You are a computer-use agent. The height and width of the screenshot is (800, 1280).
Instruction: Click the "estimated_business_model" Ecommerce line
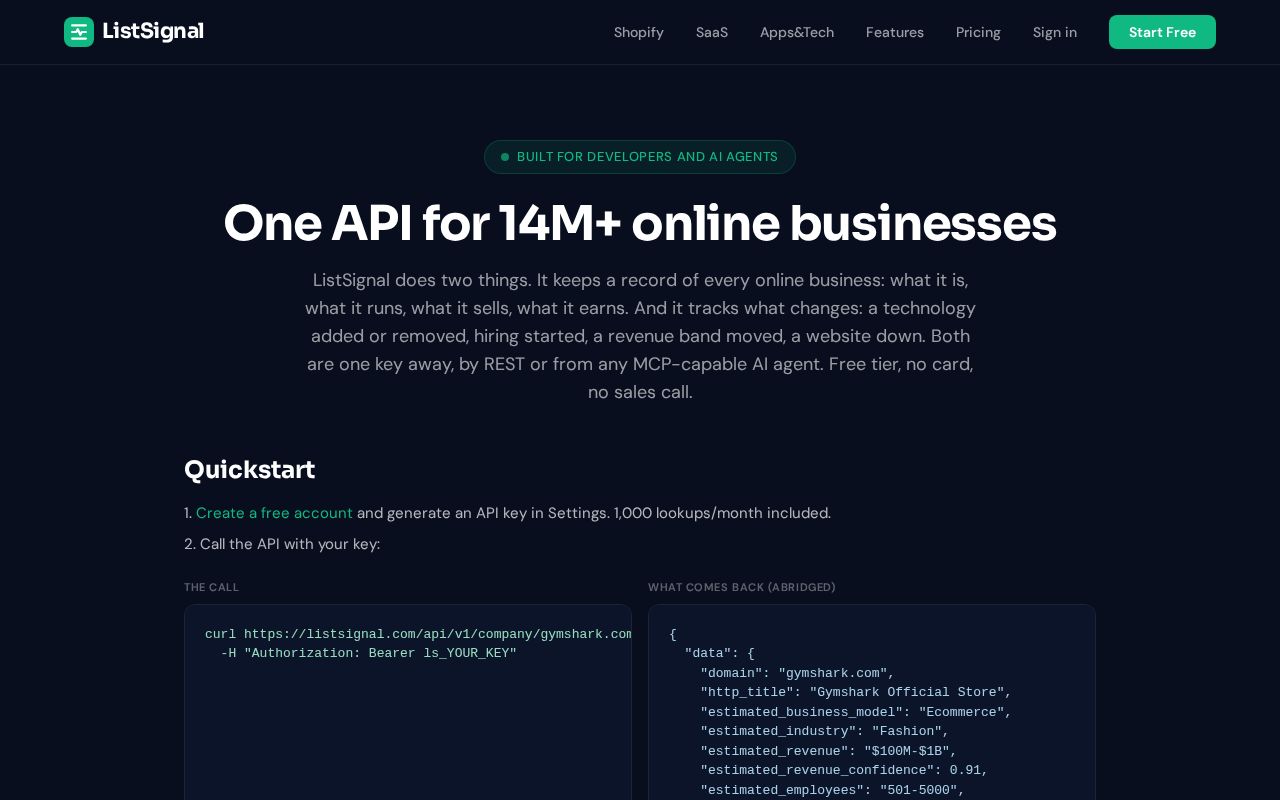point(856,712)
